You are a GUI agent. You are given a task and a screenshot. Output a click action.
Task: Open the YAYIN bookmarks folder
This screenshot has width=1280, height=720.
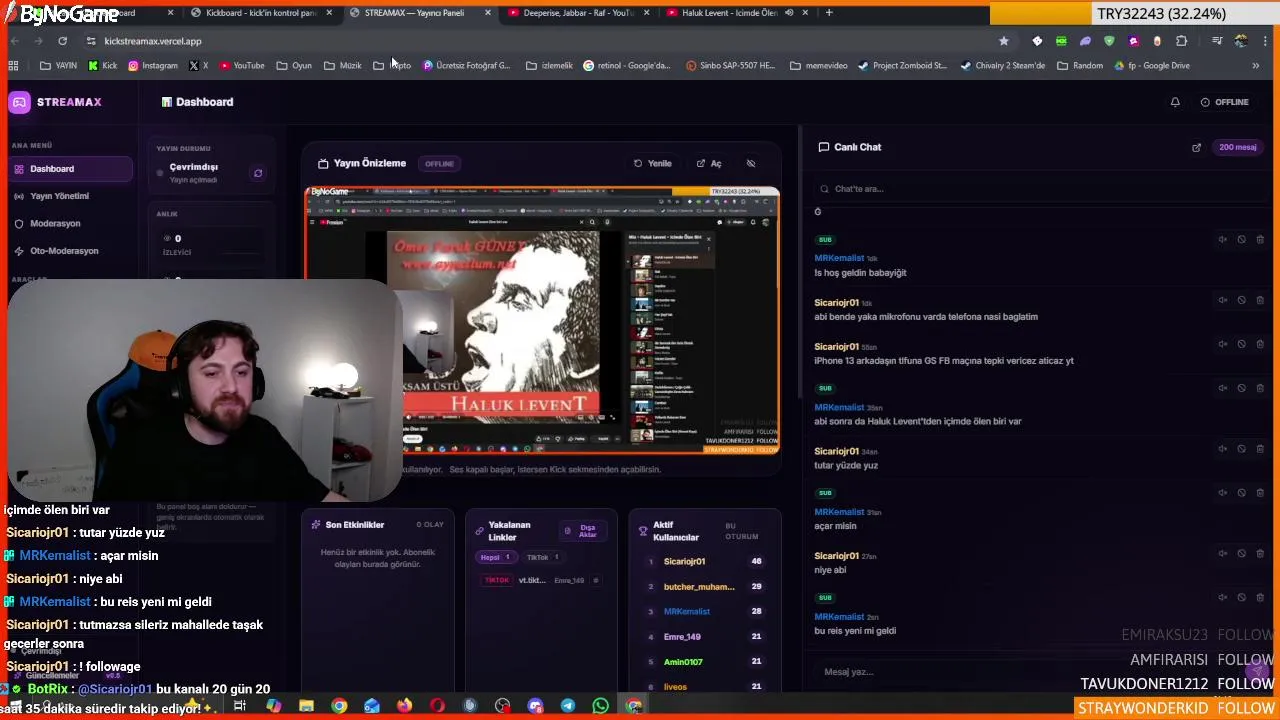point(58,66)
